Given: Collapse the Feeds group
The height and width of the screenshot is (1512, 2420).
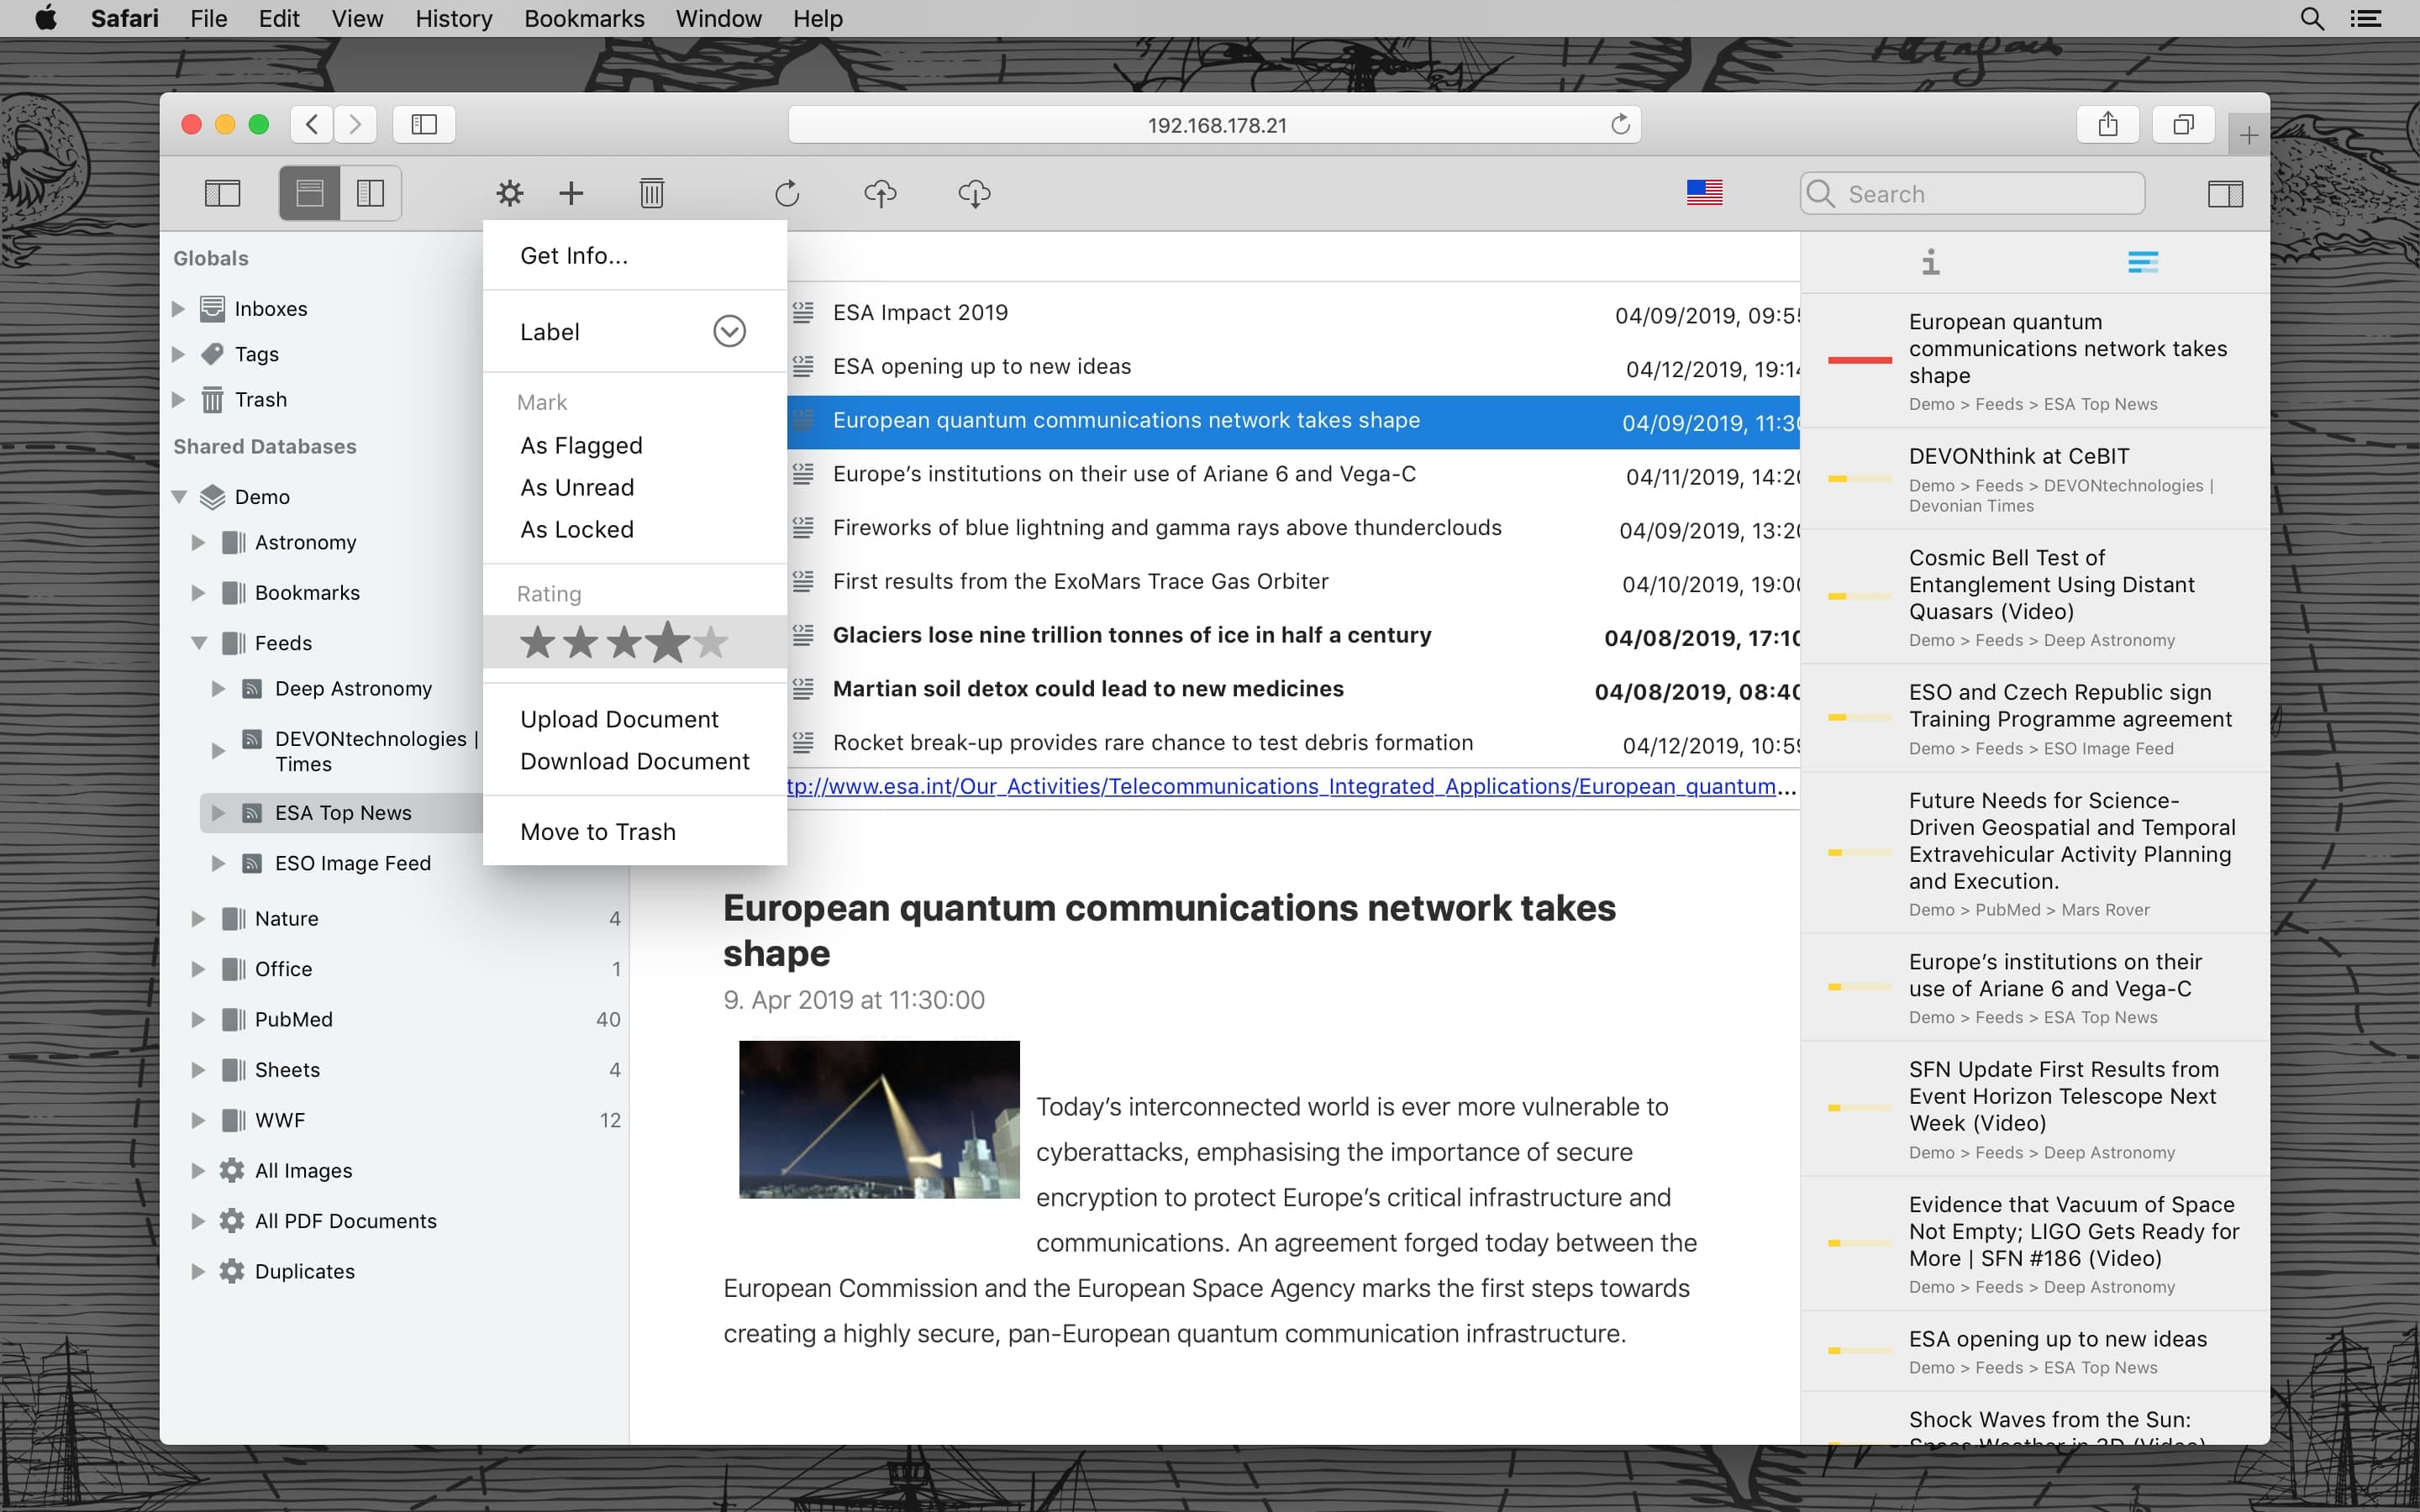Looking at the screenshot, I should pos(199,643).
